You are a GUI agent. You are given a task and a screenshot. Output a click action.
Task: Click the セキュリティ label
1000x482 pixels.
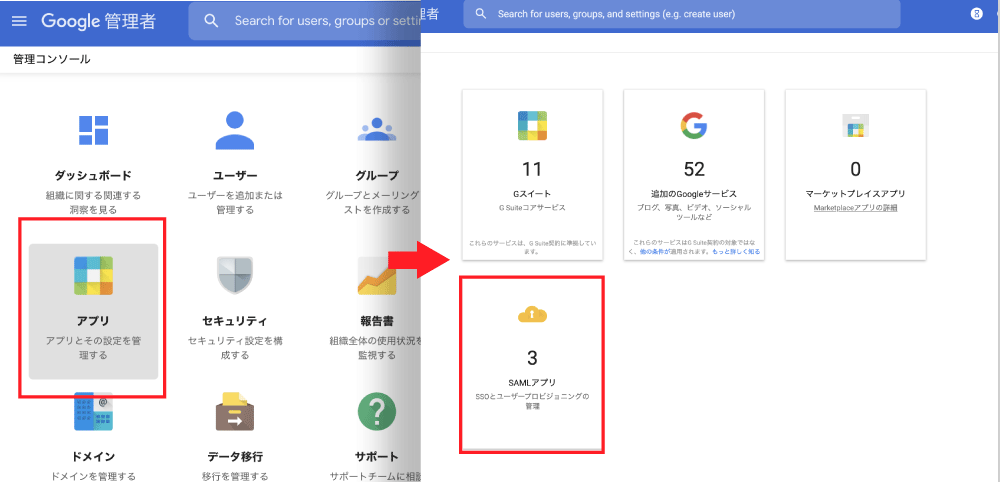tap(235, 320)
